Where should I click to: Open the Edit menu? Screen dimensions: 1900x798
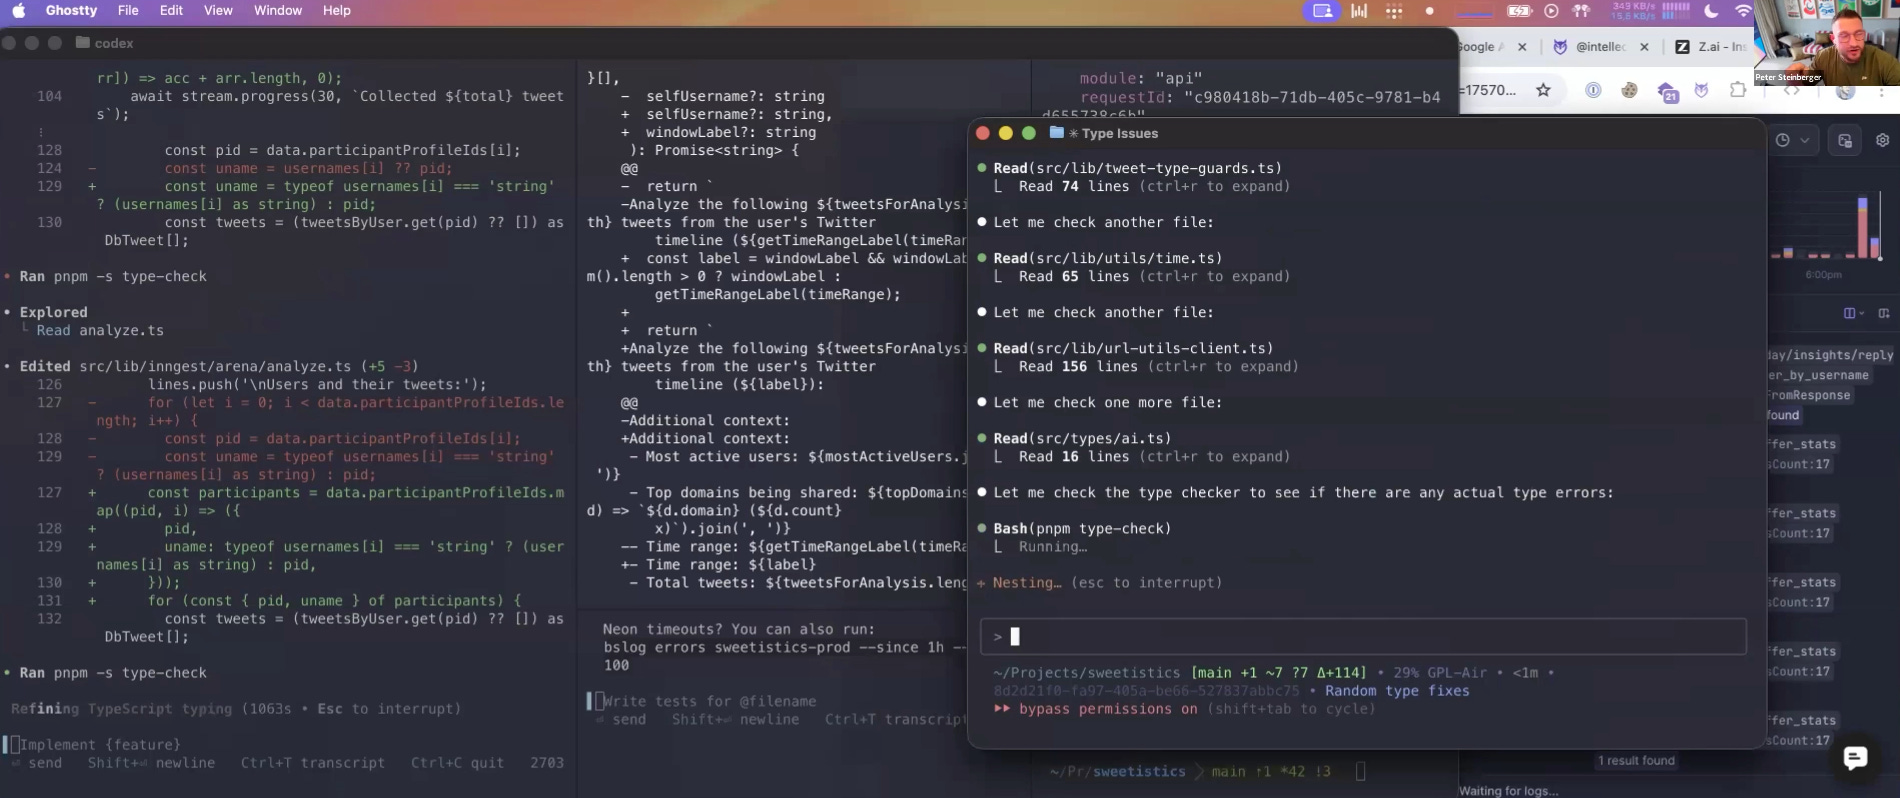coord(171,11)
